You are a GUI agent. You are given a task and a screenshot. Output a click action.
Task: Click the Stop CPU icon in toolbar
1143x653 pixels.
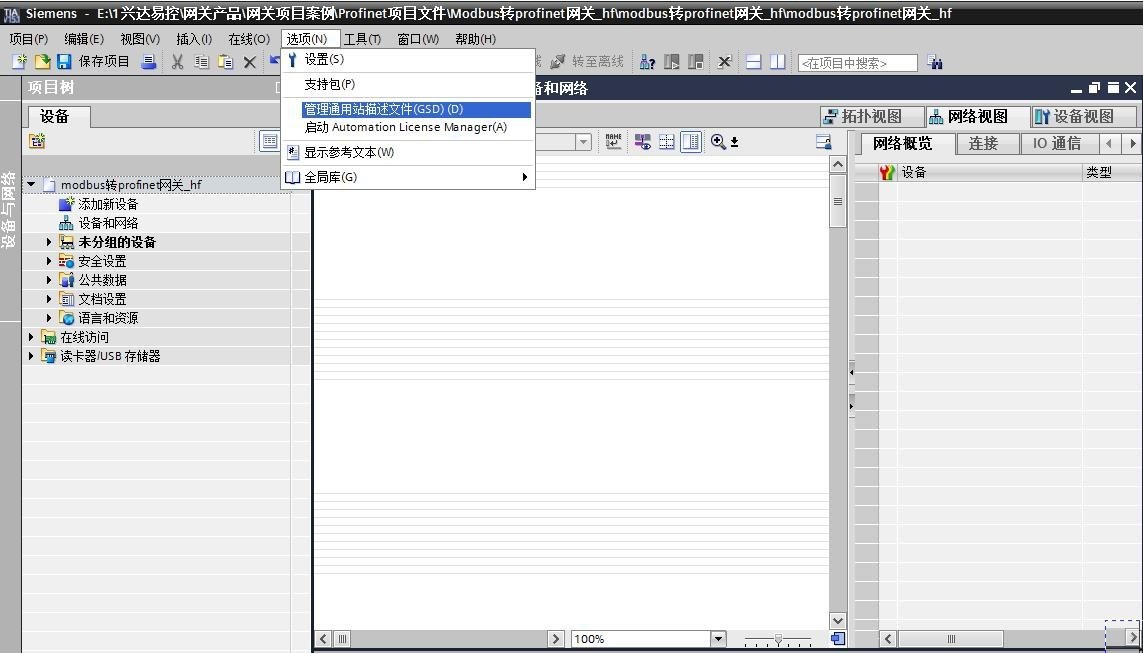695,63
